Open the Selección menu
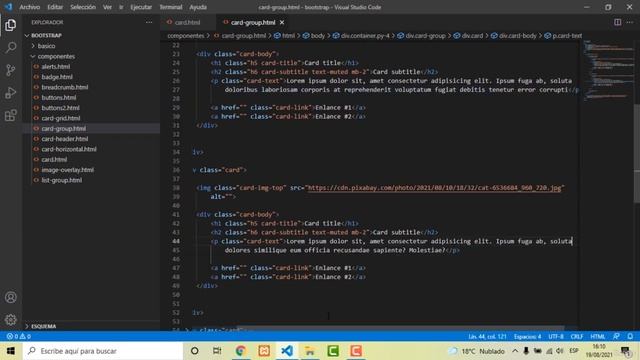 click(x=83, y=7)
